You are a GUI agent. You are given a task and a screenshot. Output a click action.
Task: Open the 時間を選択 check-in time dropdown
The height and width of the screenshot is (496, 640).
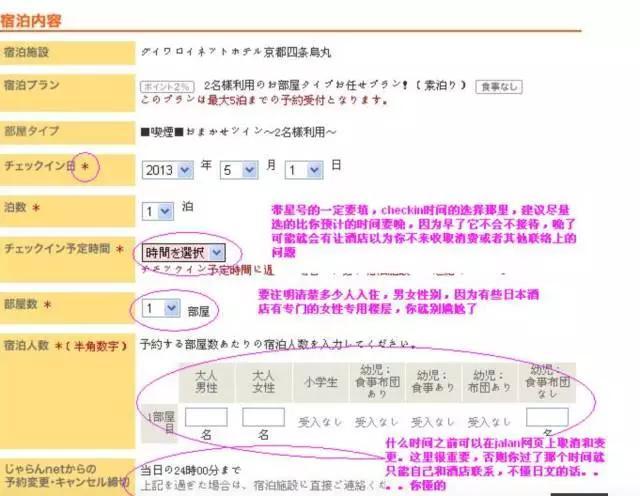click(x=183, y=253)
